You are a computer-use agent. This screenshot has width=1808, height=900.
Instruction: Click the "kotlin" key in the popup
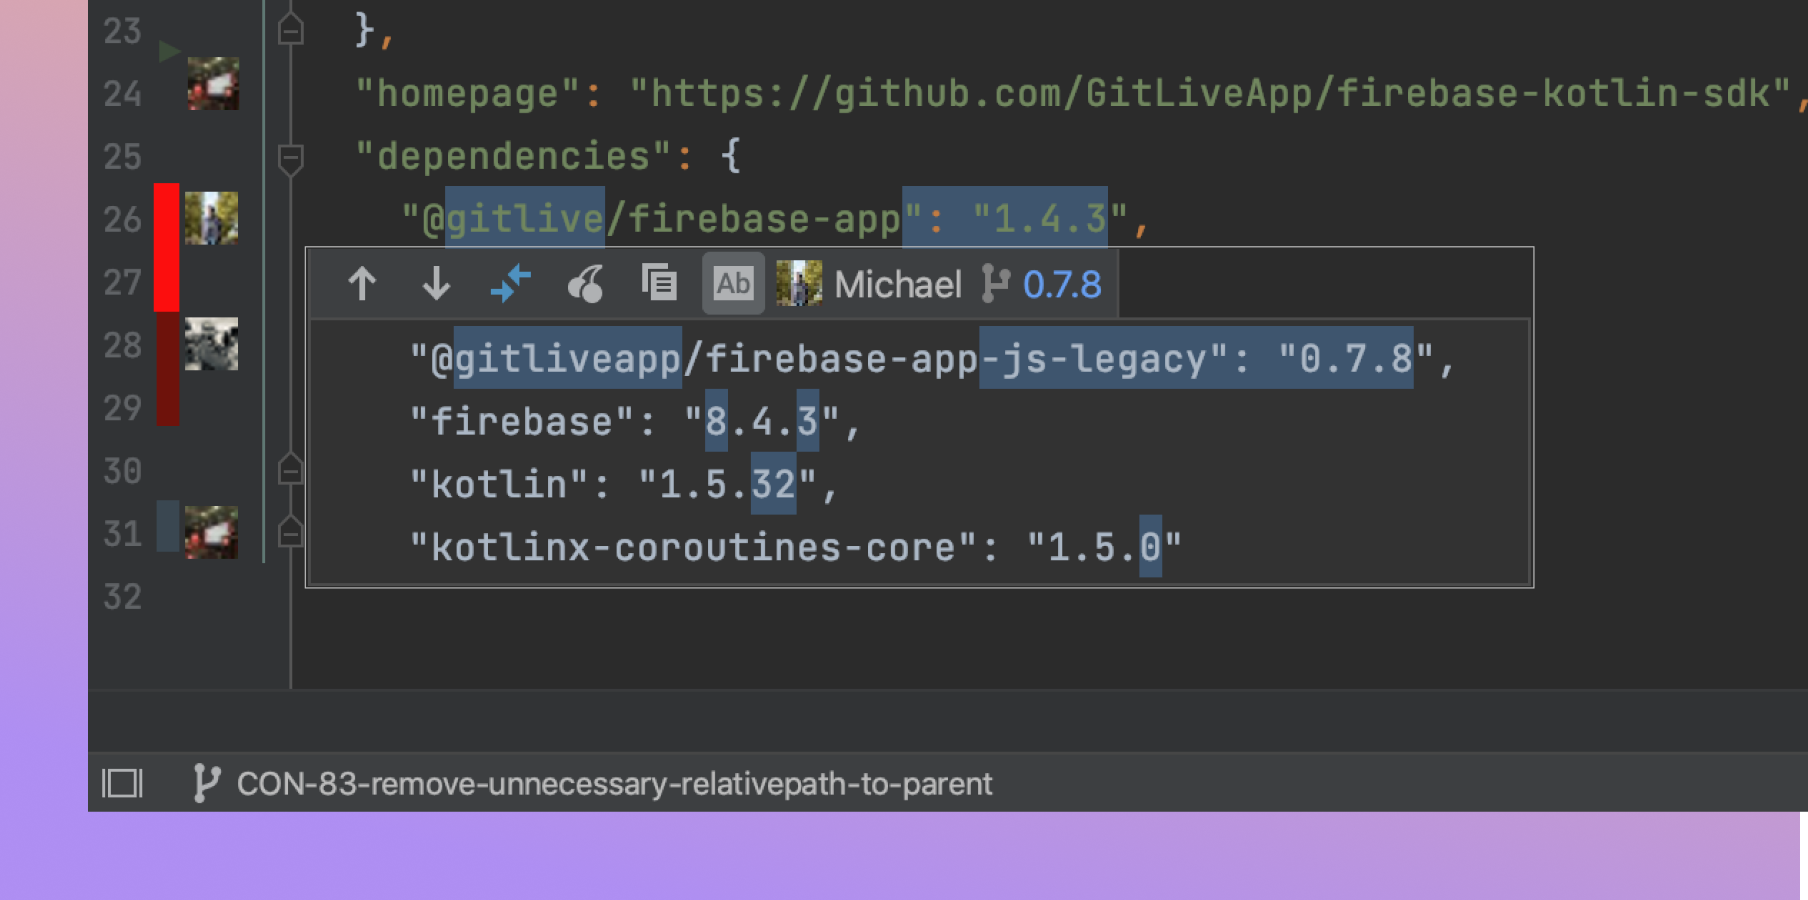(499, 485)
